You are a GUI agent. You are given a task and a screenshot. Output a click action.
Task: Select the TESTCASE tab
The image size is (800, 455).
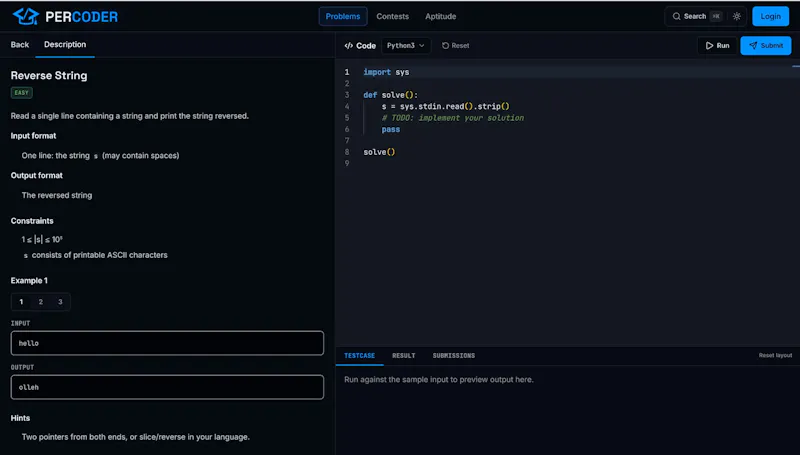[x=359, y=356]
